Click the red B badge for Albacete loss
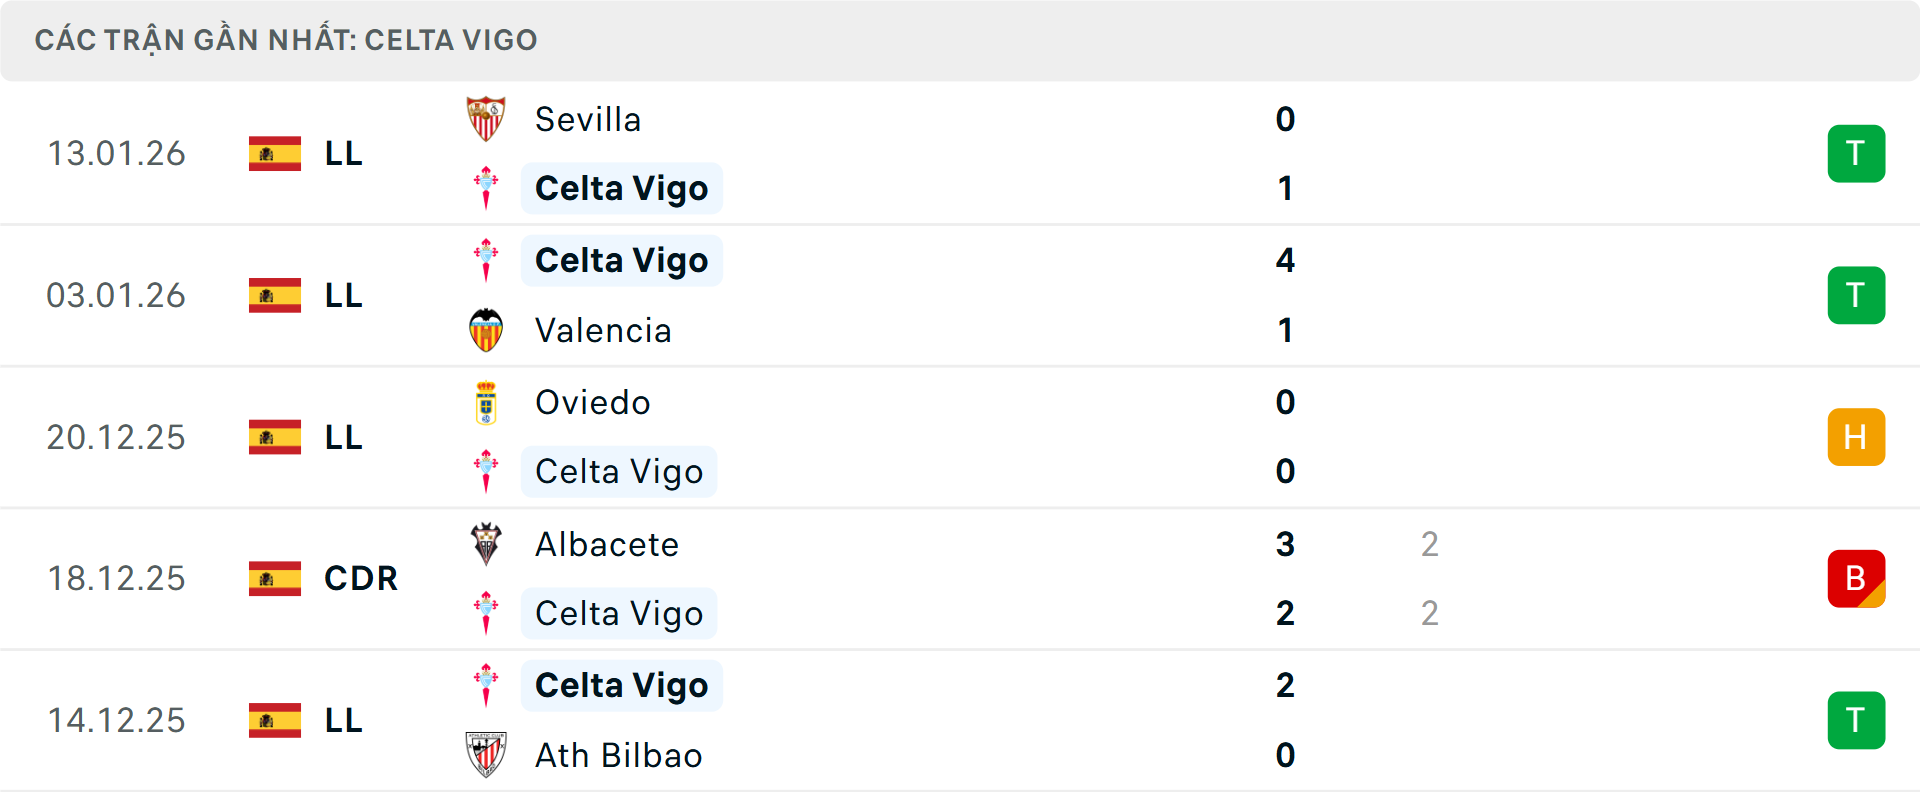This screenshot has height=792, width=1920. (1856, 578)
